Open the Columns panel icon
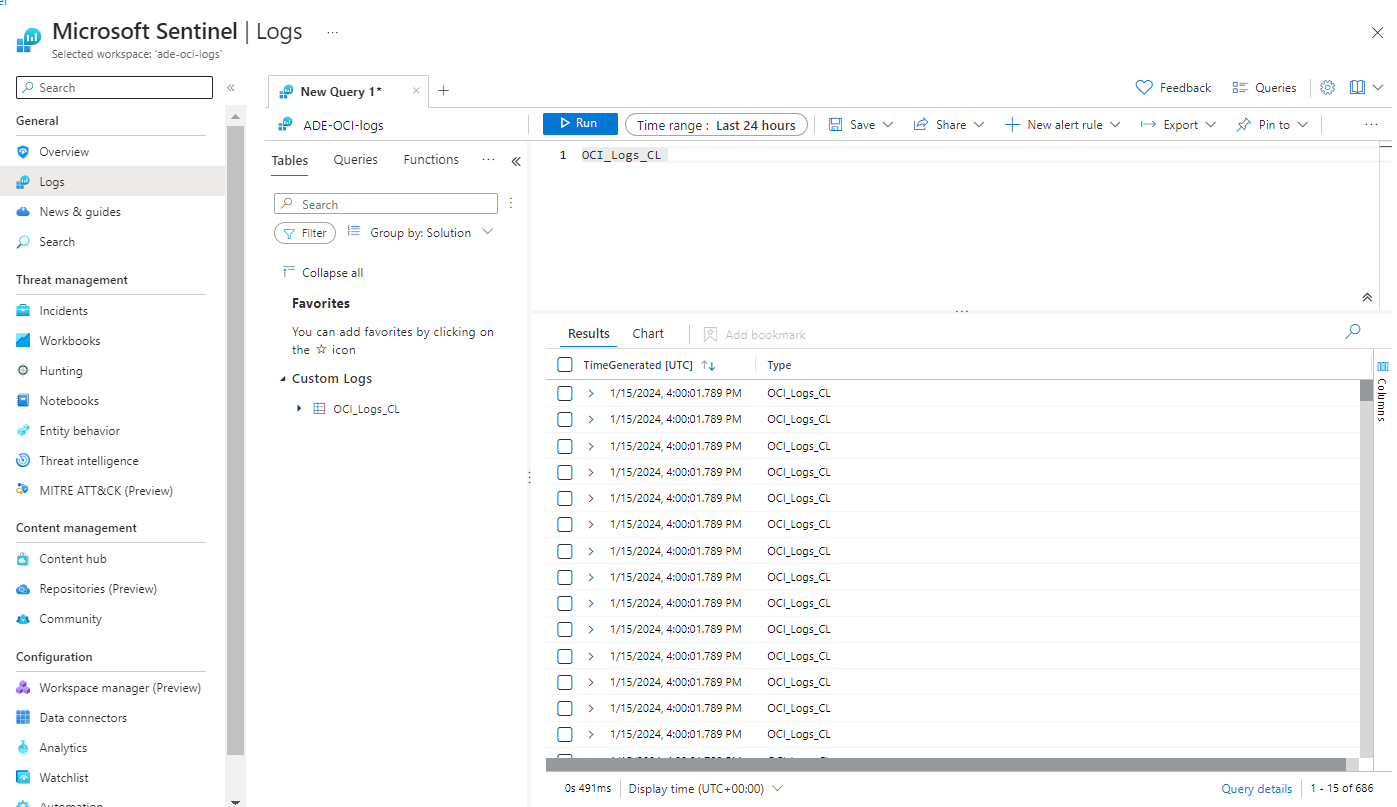Viewport: 1397px width, 807px height. (x=1382, y=367)
